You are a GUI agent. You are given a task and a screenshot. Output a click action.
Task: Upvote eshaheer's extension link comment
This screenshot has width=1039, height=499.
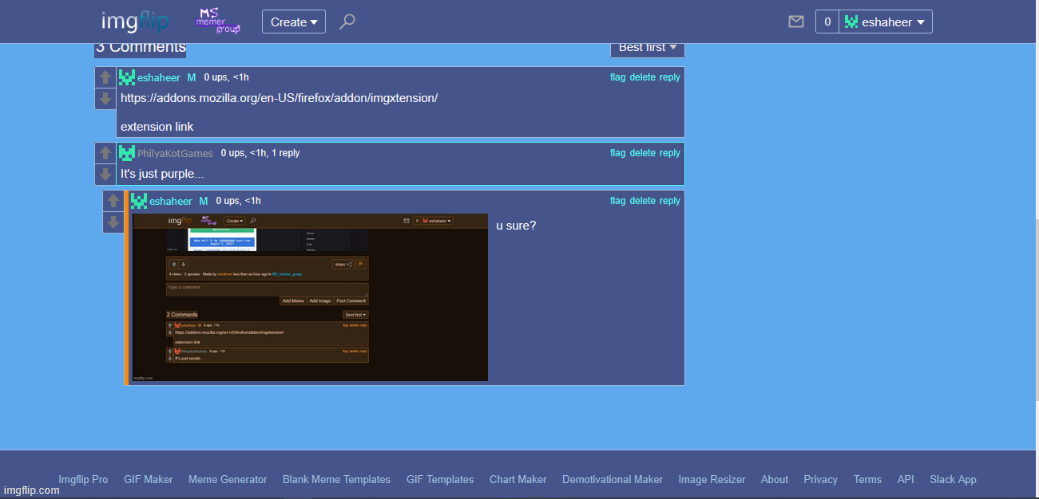coord(106,78)
